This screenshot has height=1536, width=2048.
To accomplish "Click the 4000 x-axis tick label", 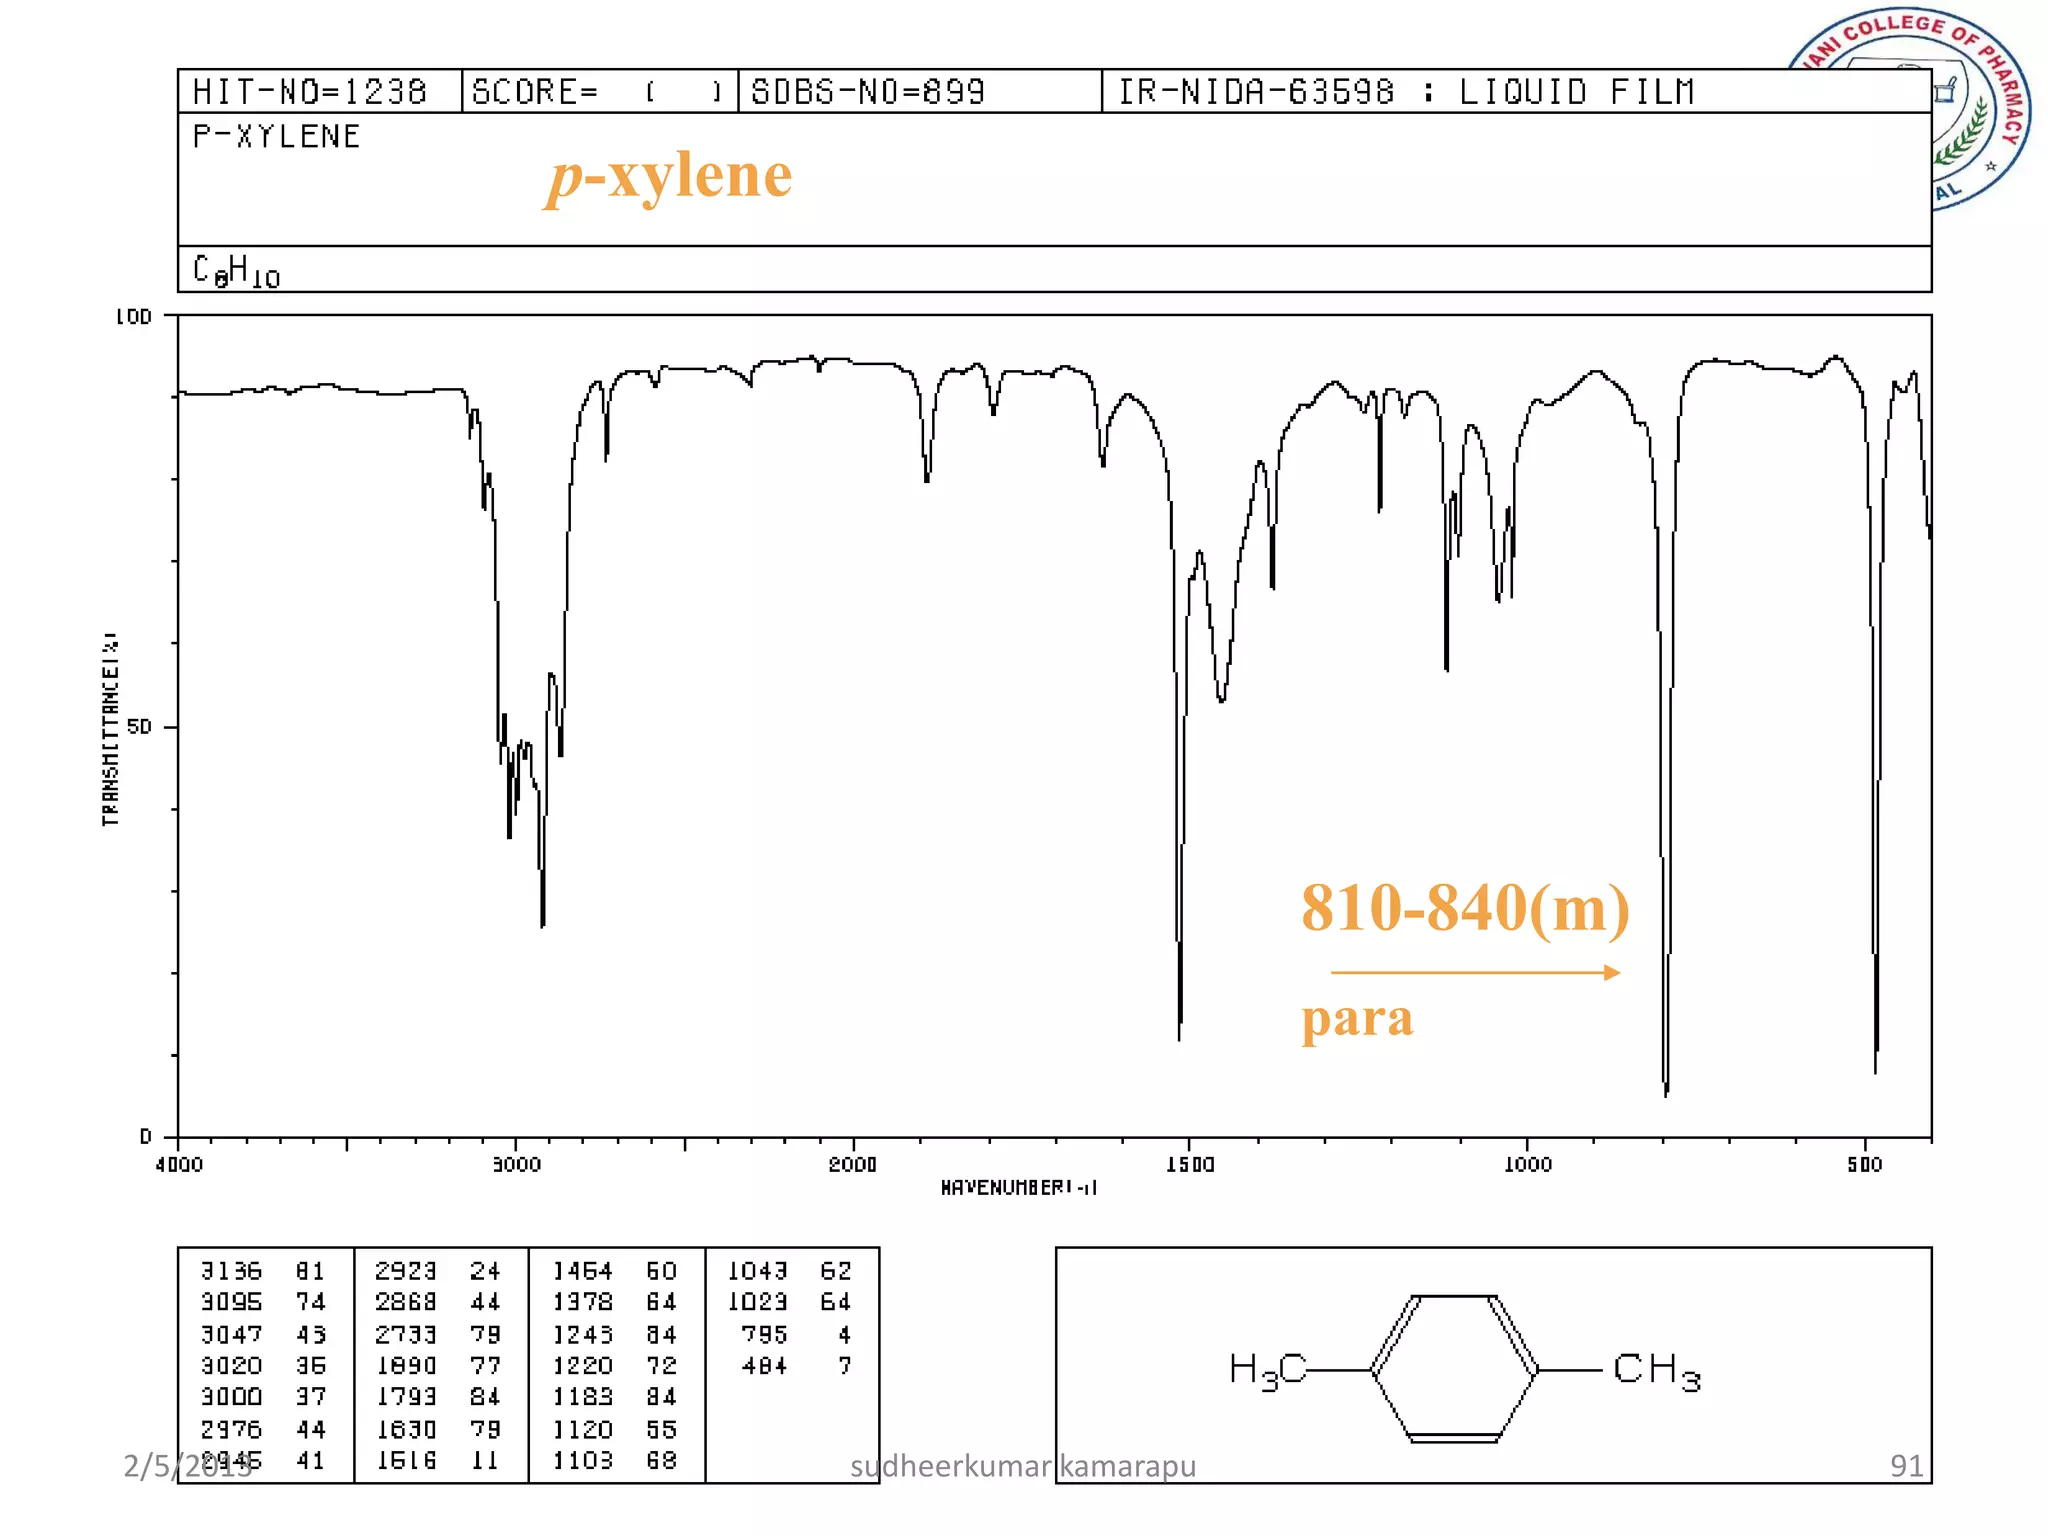I will tap(179, 1164).
